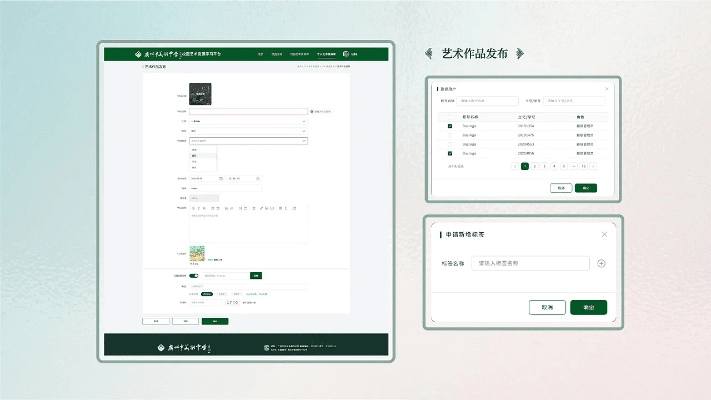Check the first row checkbox in user table
711x400 pixels.
450,126
